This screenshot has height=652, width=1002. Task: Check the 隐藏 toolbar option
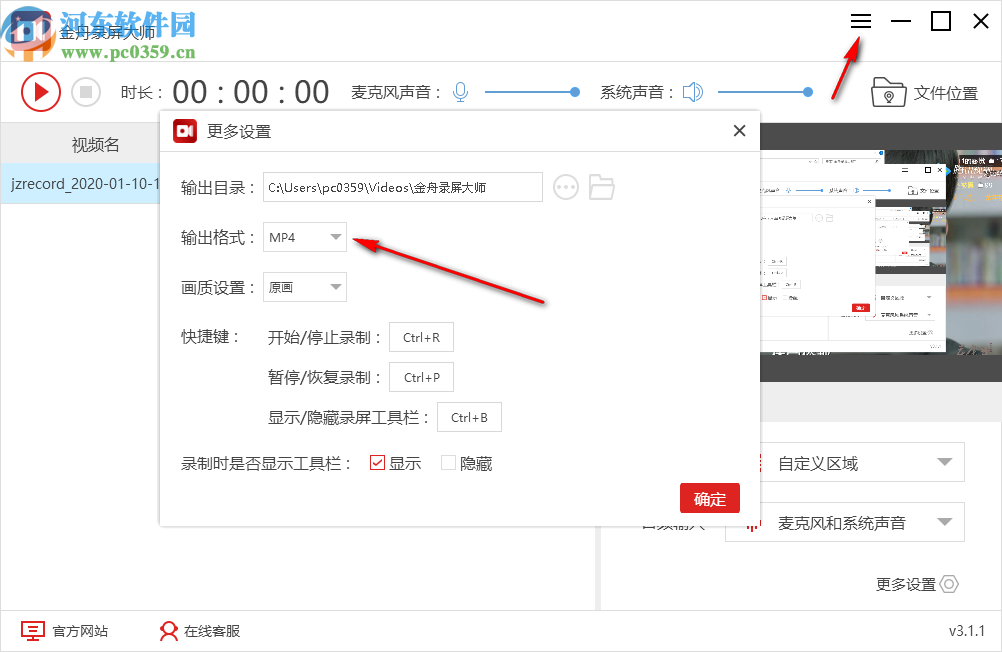(x=448, y=462)
